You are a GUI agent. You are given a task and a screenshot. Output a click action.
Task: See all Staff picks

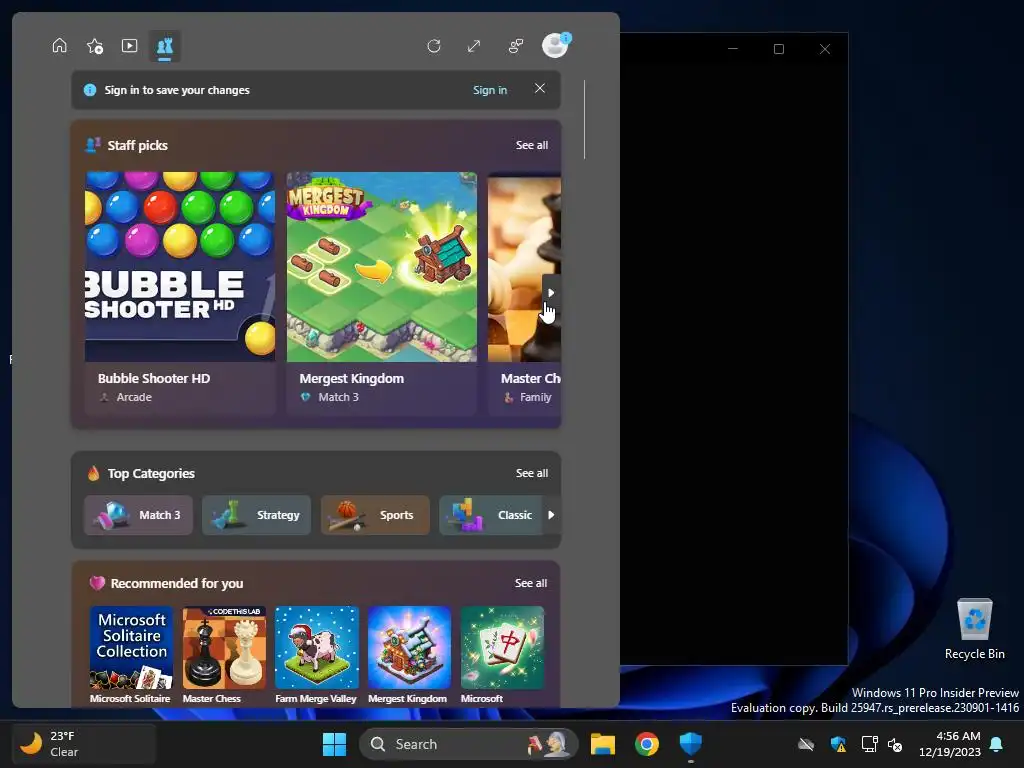pyautogui.click(x=532, y=145)
